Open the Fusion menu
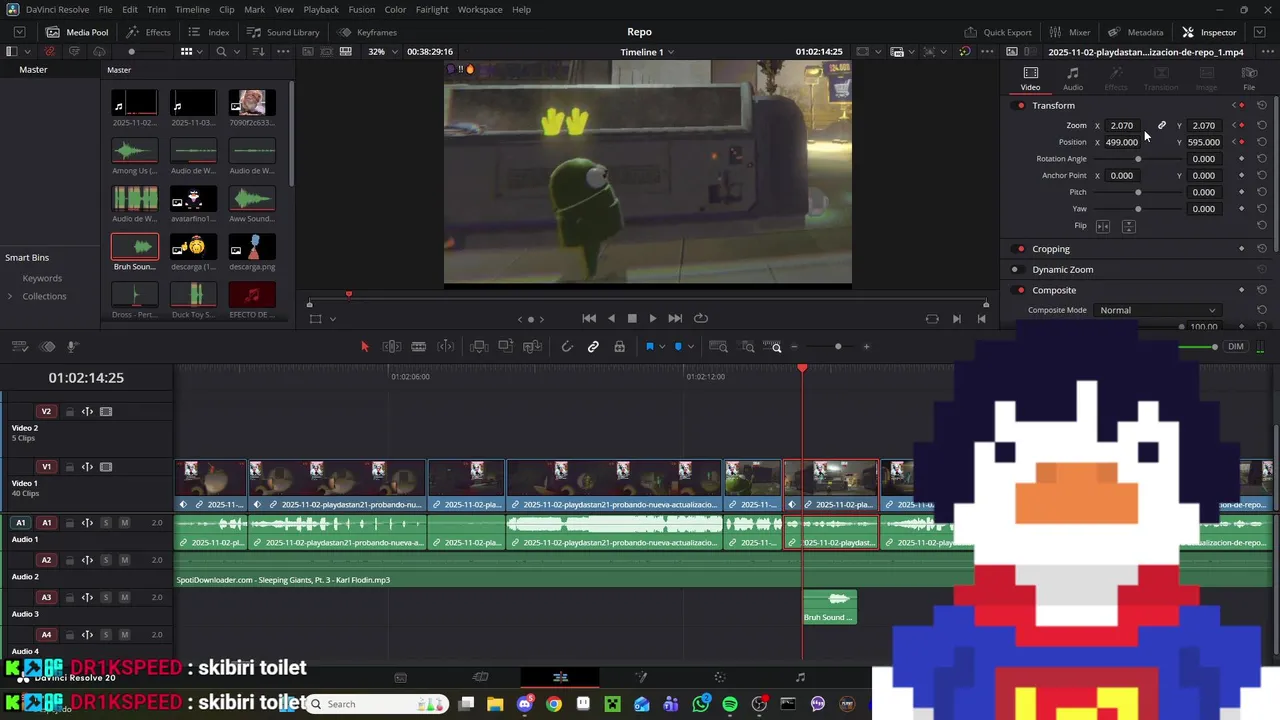The height and width of the screenshot is (720, 1280). (x=362, y=9)
